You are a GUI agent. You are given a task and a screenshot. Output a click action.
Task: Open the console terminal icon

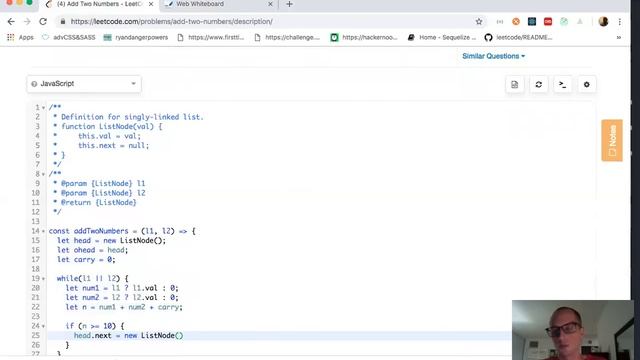click(562, 84)
